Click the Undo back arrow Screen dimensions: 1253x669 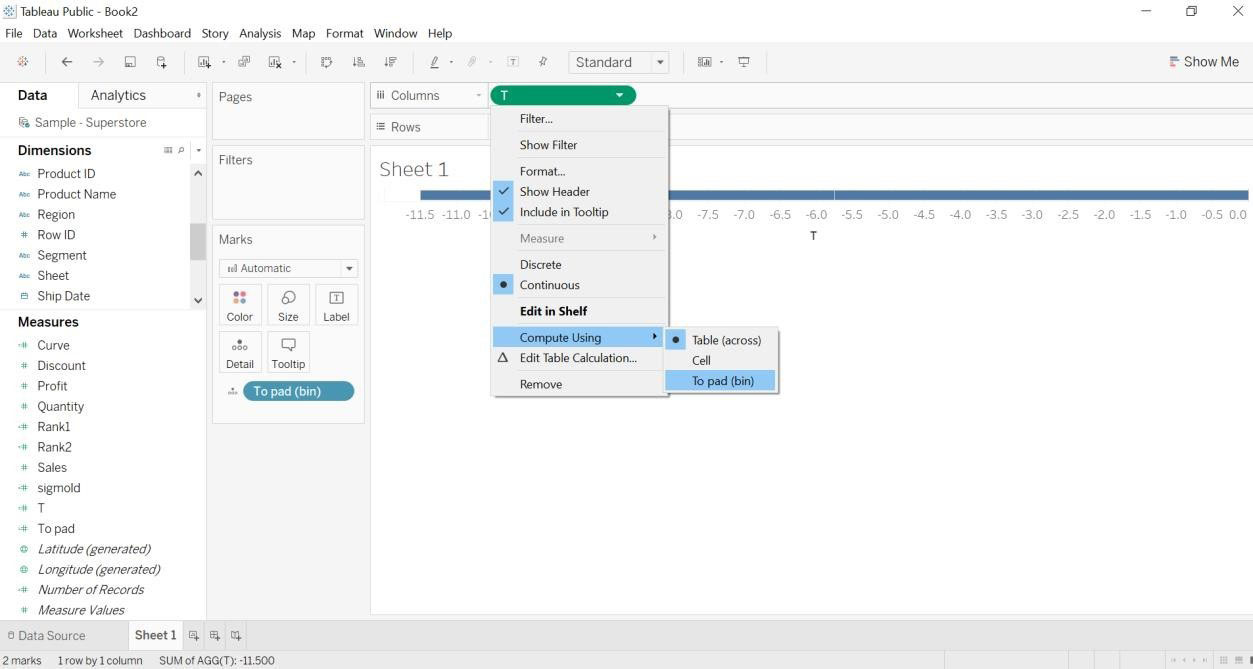67,62
